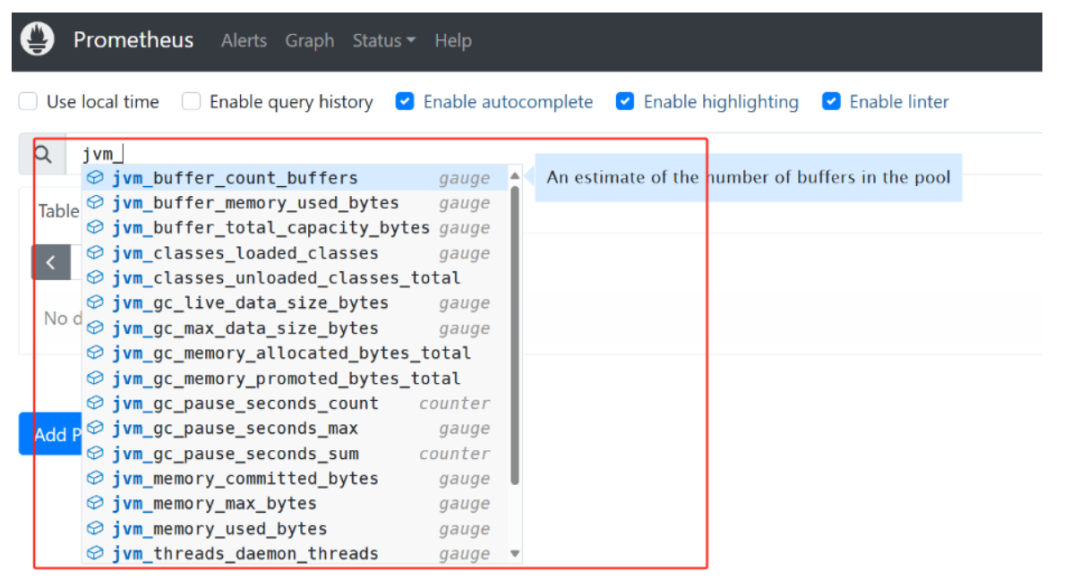This screenshot has width=1080, height=587.
Task: Click metric icon beside jvm_memory_max_bytes
Action: pyautogui.click(x=95, y=503)
